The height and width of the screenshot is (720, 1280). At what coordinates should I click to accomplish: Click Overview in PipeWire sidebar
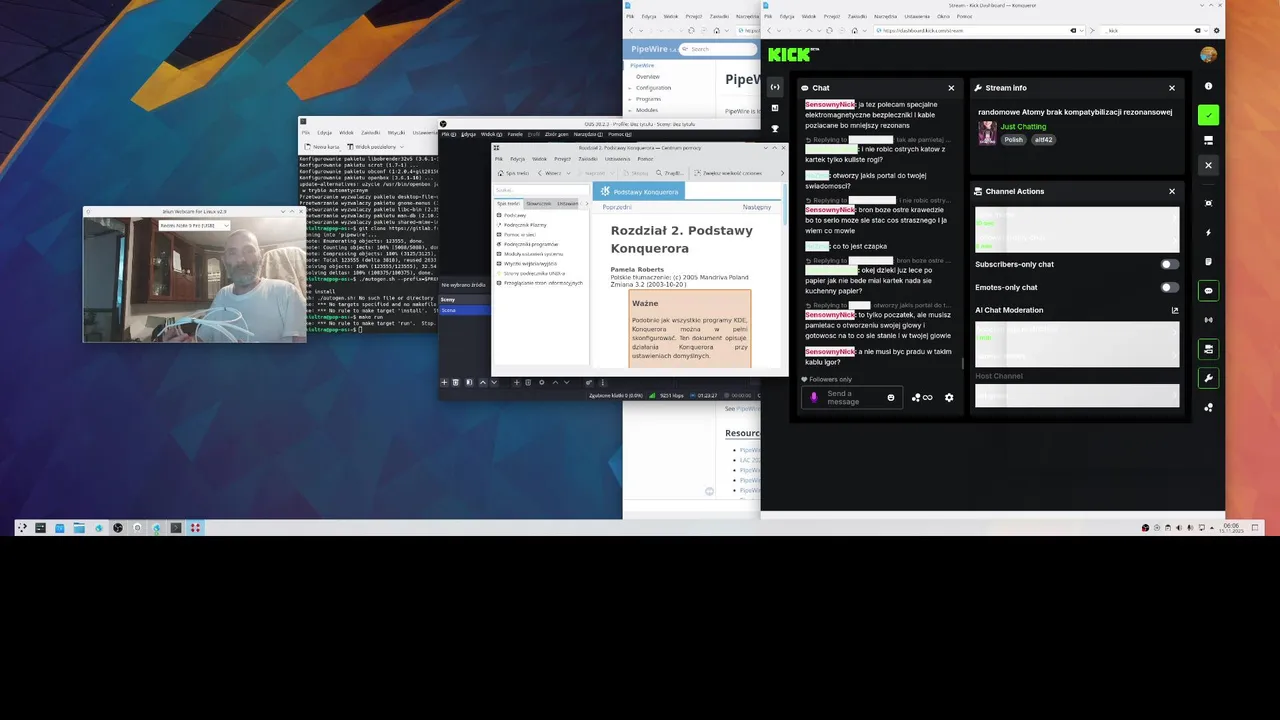647,77
